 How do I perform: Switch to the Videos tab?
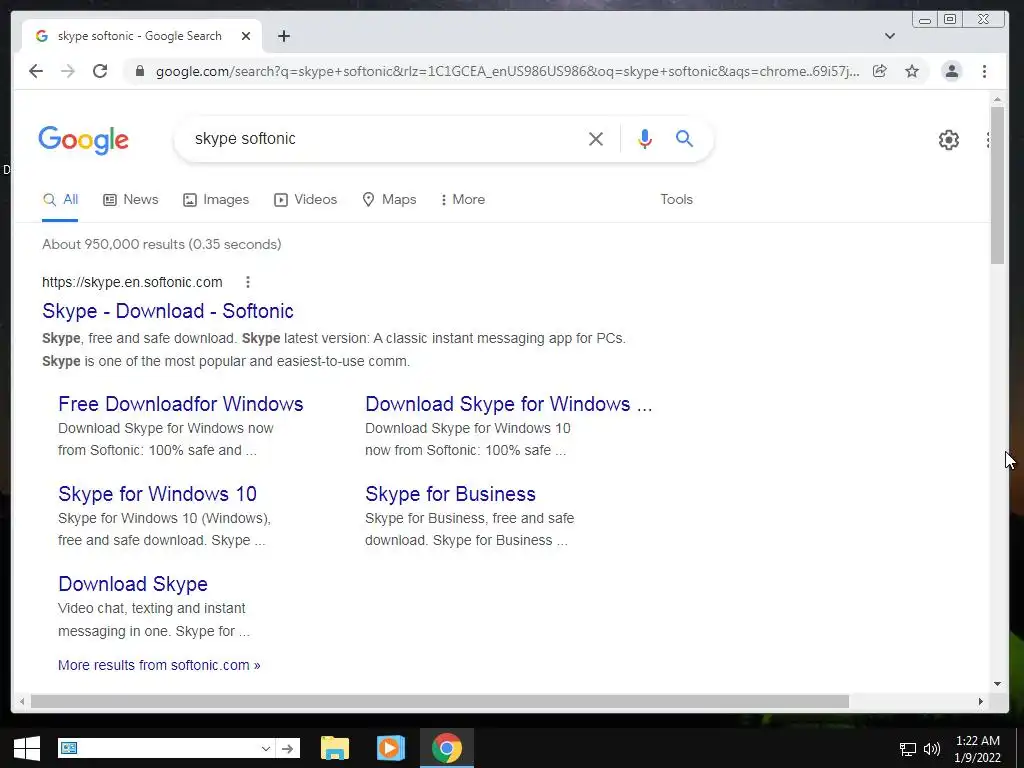point(306,200)
